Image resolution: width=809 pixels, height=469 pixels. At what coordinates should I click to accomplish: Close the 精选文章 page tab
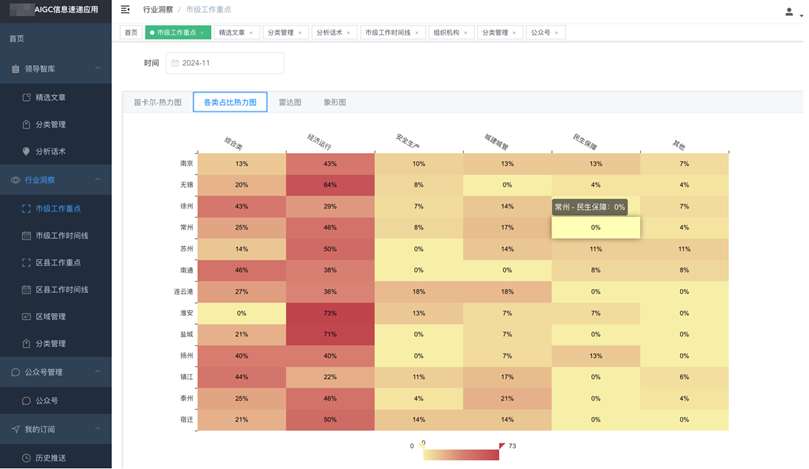pyautogui.click(x=250, y=33)
